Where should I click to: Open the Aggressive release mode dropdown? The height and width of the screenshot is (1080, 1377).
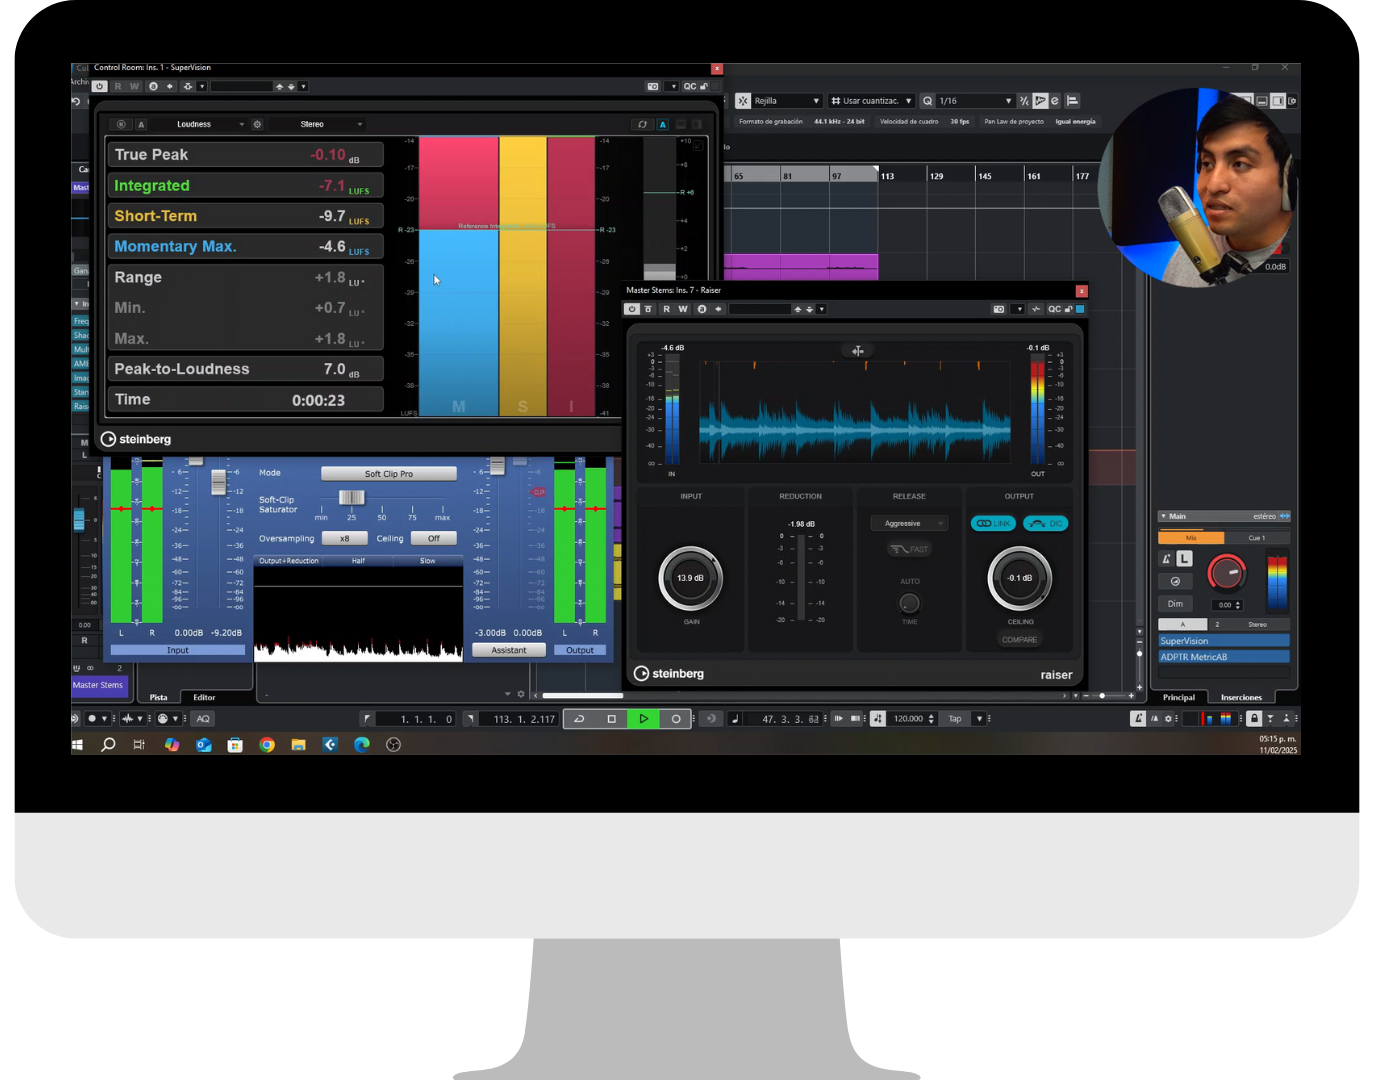click(909, 523)
